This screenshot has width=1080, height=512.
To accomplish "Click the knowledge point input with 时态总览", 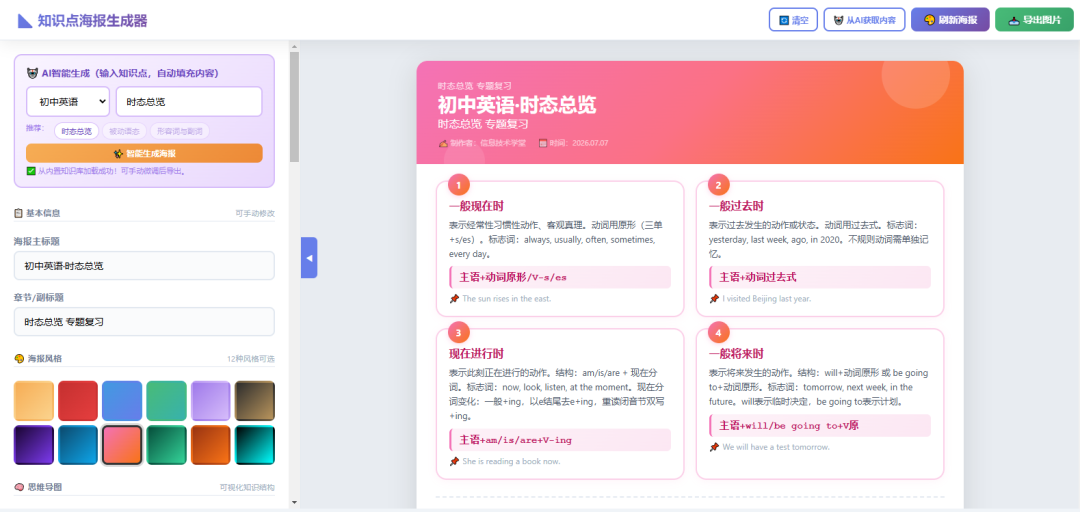I will click(189, 101).
